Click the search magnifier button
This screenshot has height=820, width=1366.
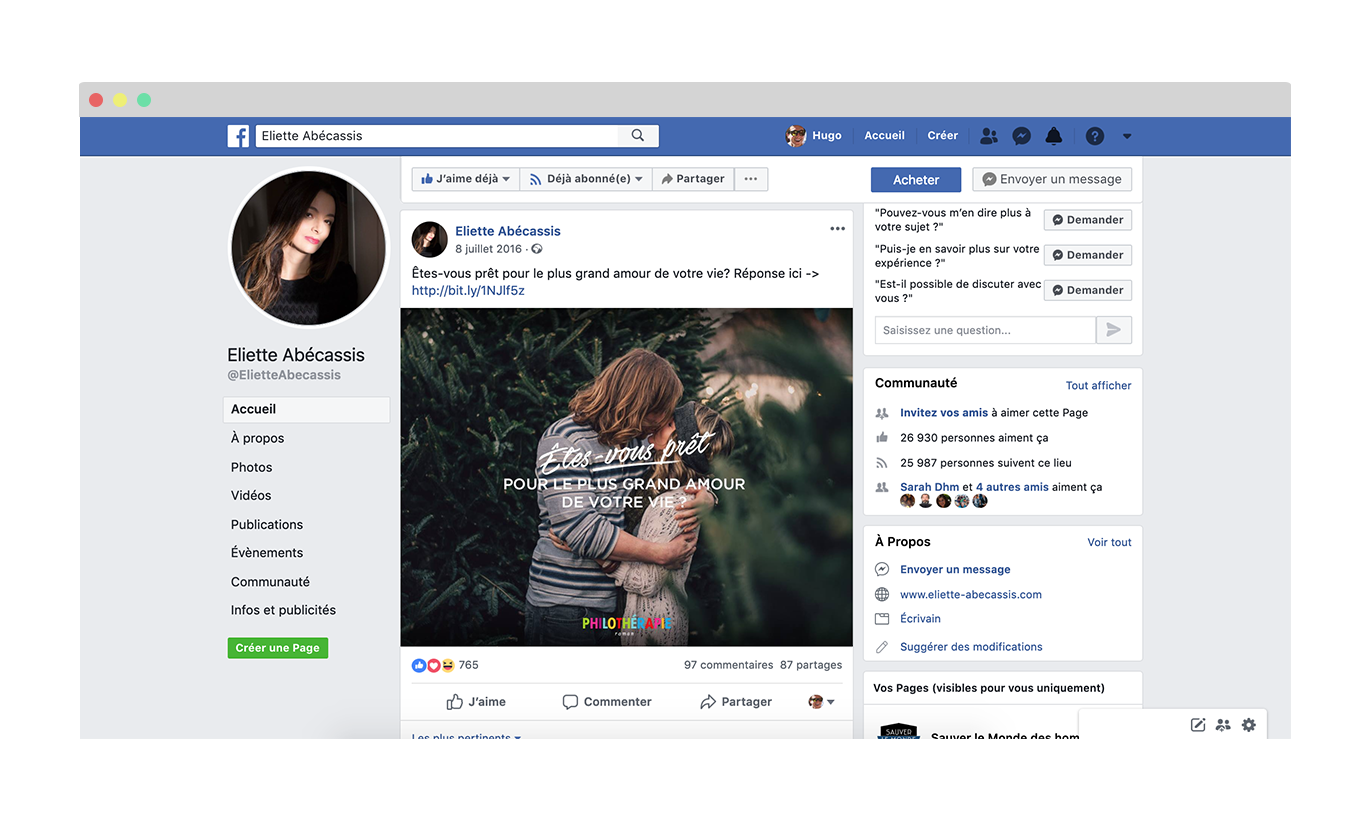[x=638, y=136]
